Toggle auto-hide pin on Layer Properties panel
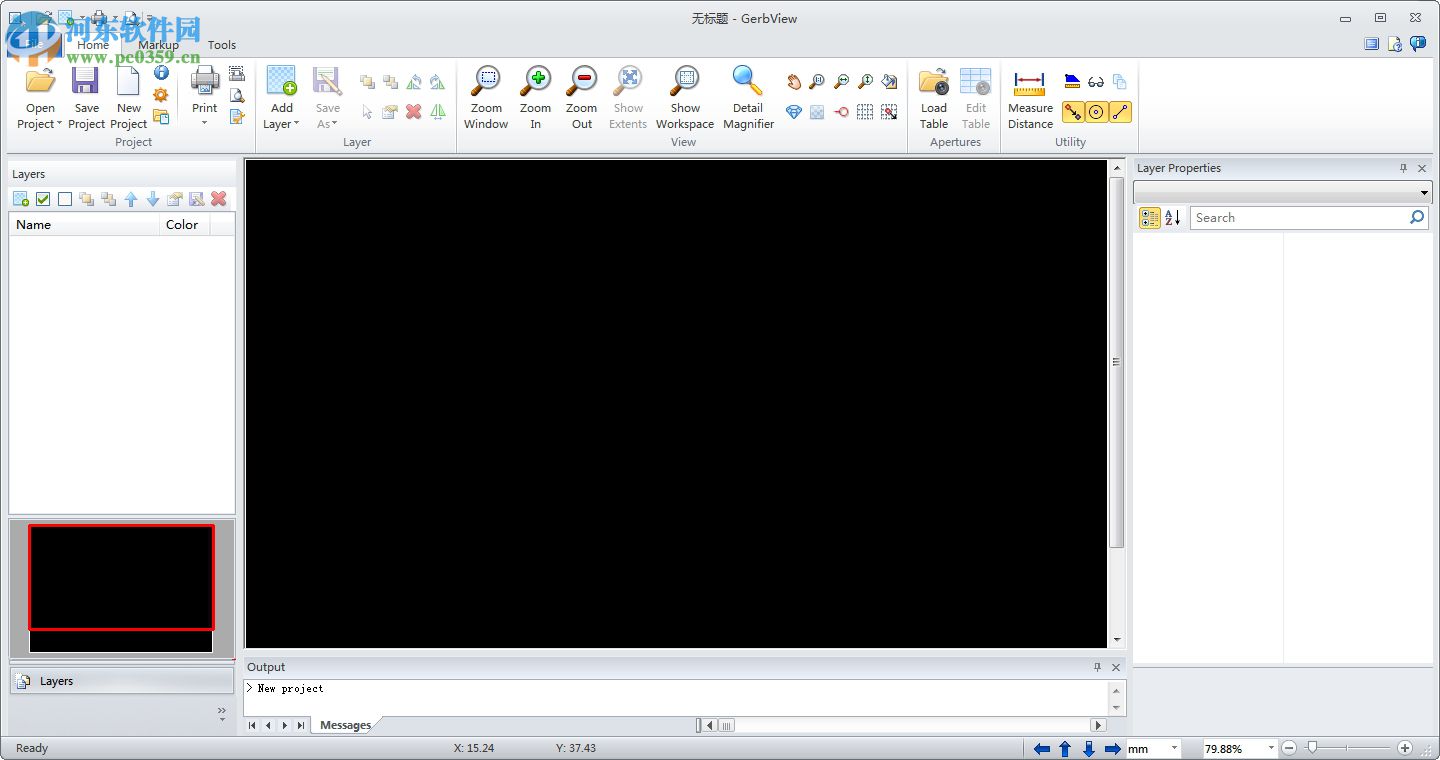This screenshot has height=760, width=1440. pos(1403,168)
